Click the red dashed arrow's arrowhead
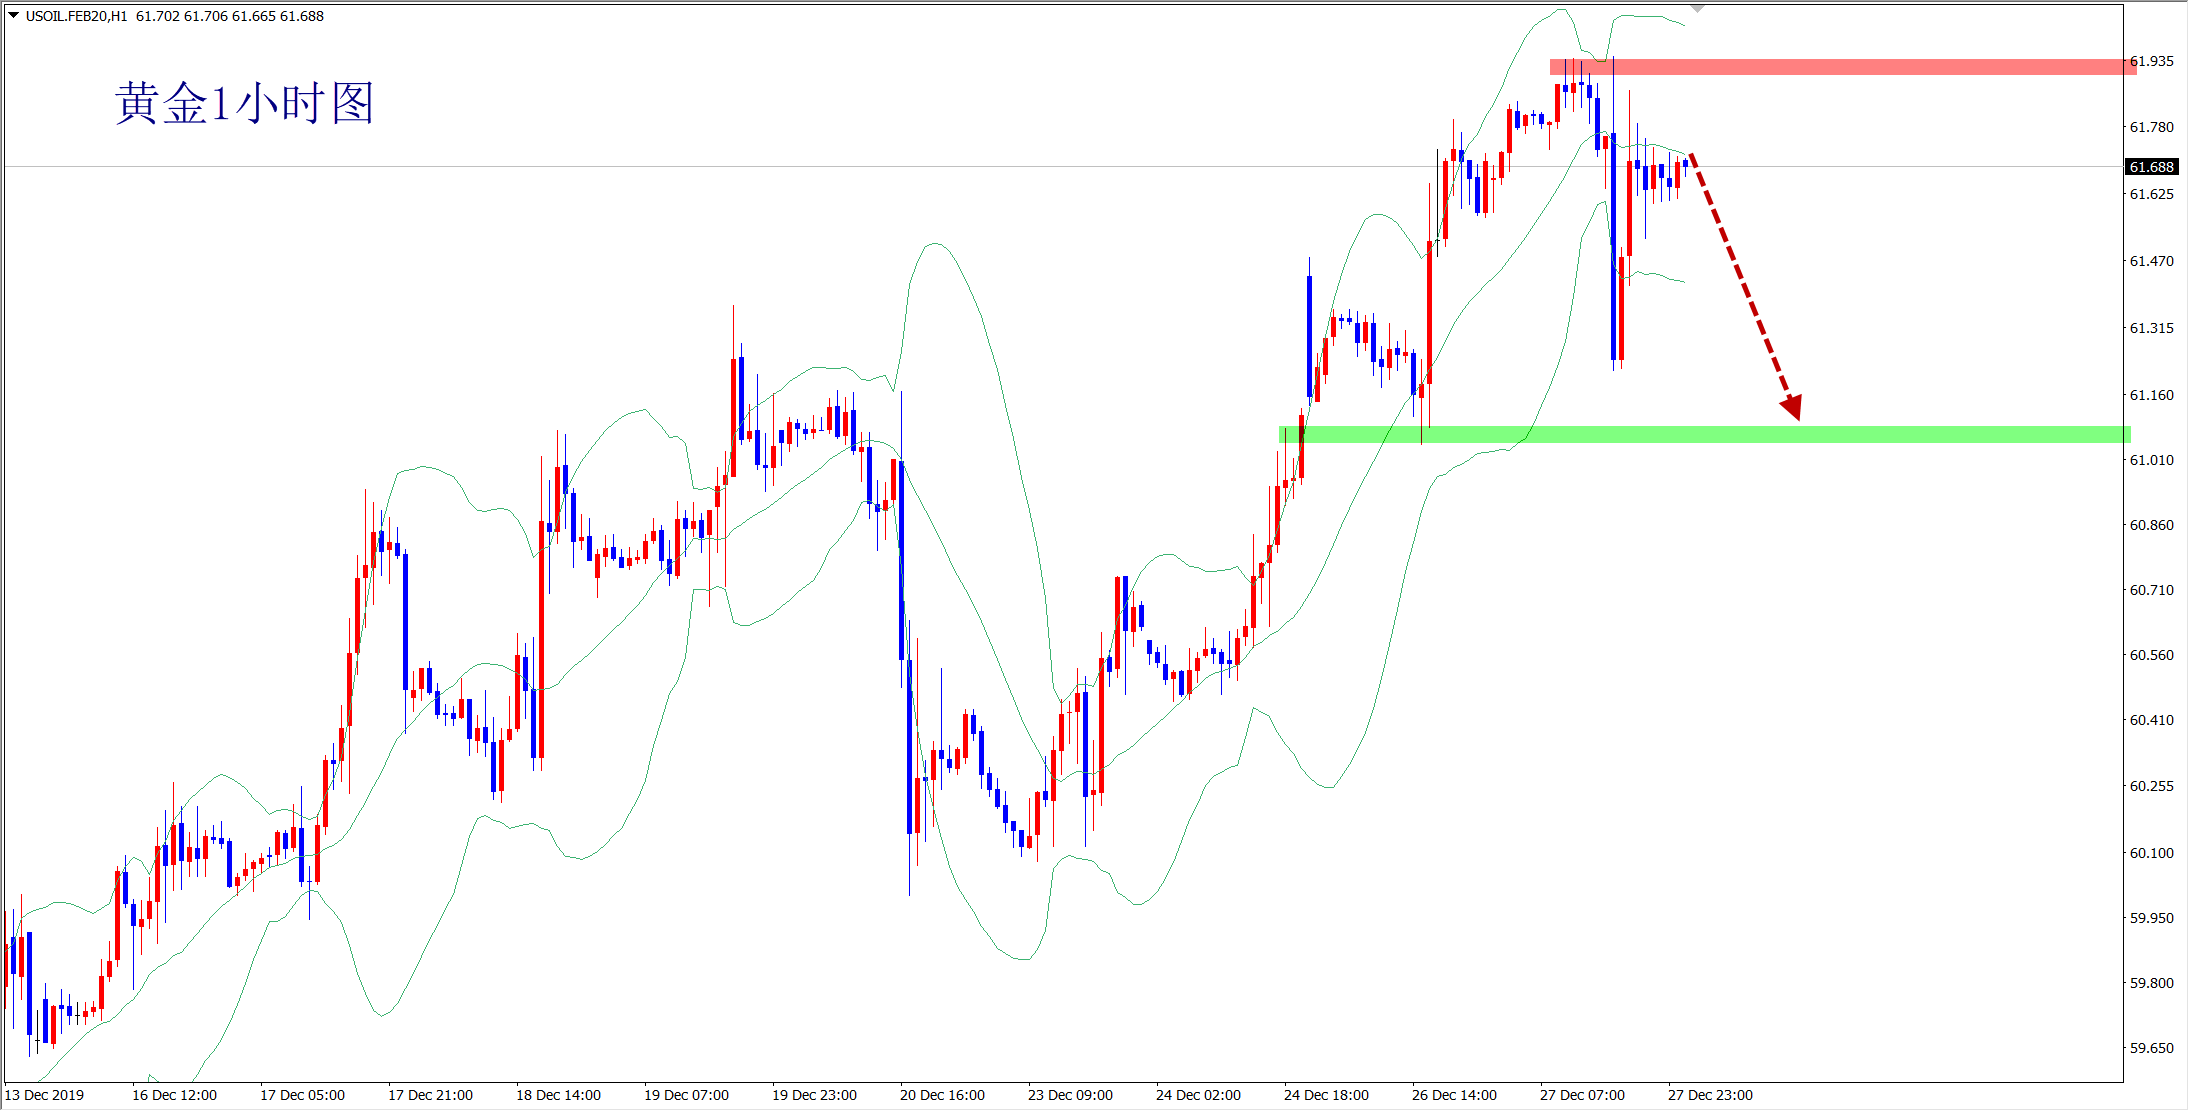Image resolution: width=2189 pixels, height=1111 pixels. coord(1792,407)
